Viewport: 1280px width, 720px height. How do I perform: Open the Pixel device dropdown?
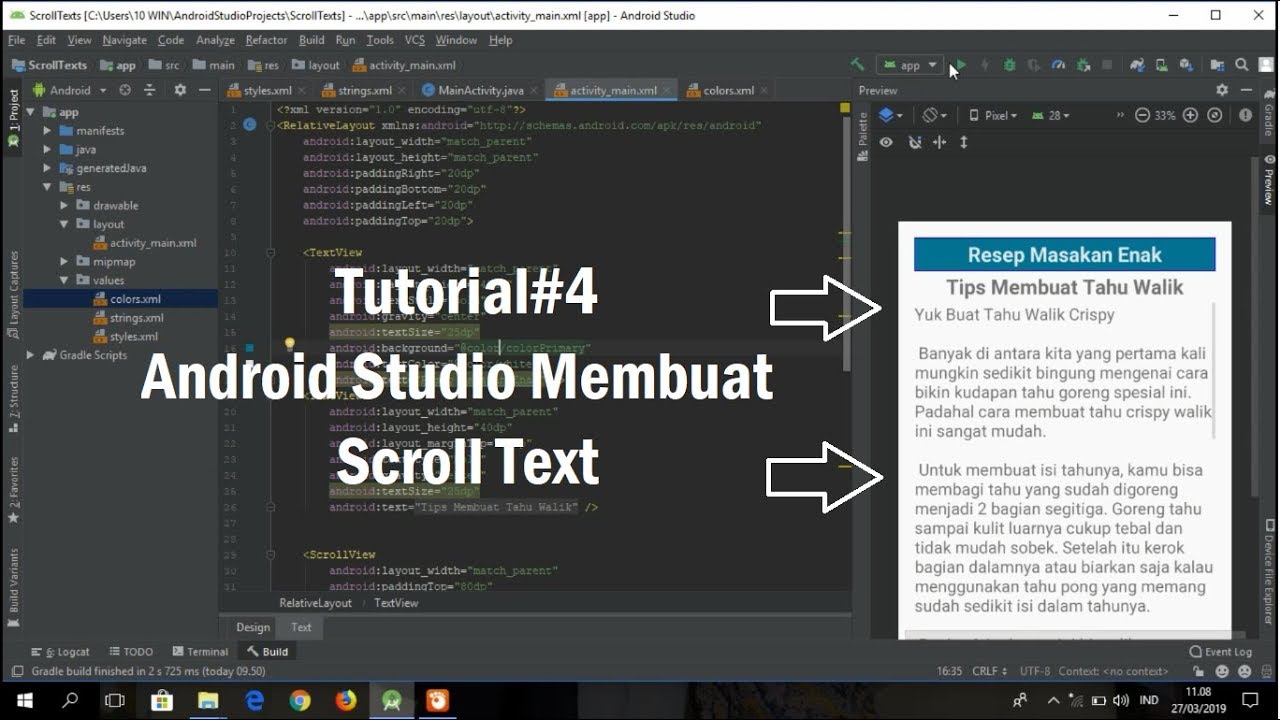coord(993,115)
